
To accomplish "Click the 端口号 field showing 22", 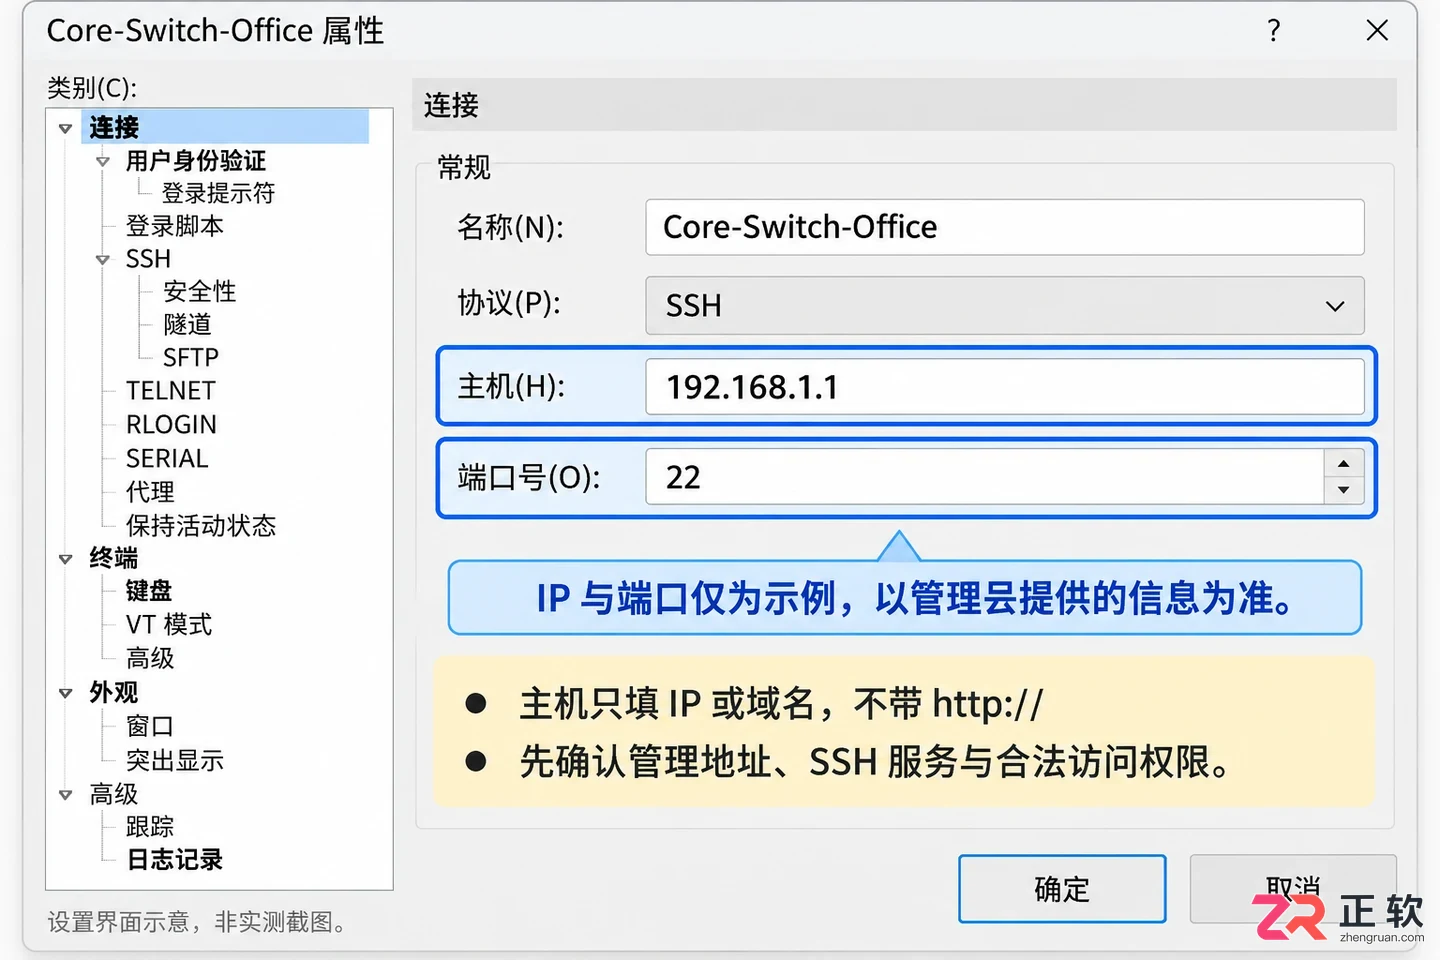I will click(x=985, y=477).
